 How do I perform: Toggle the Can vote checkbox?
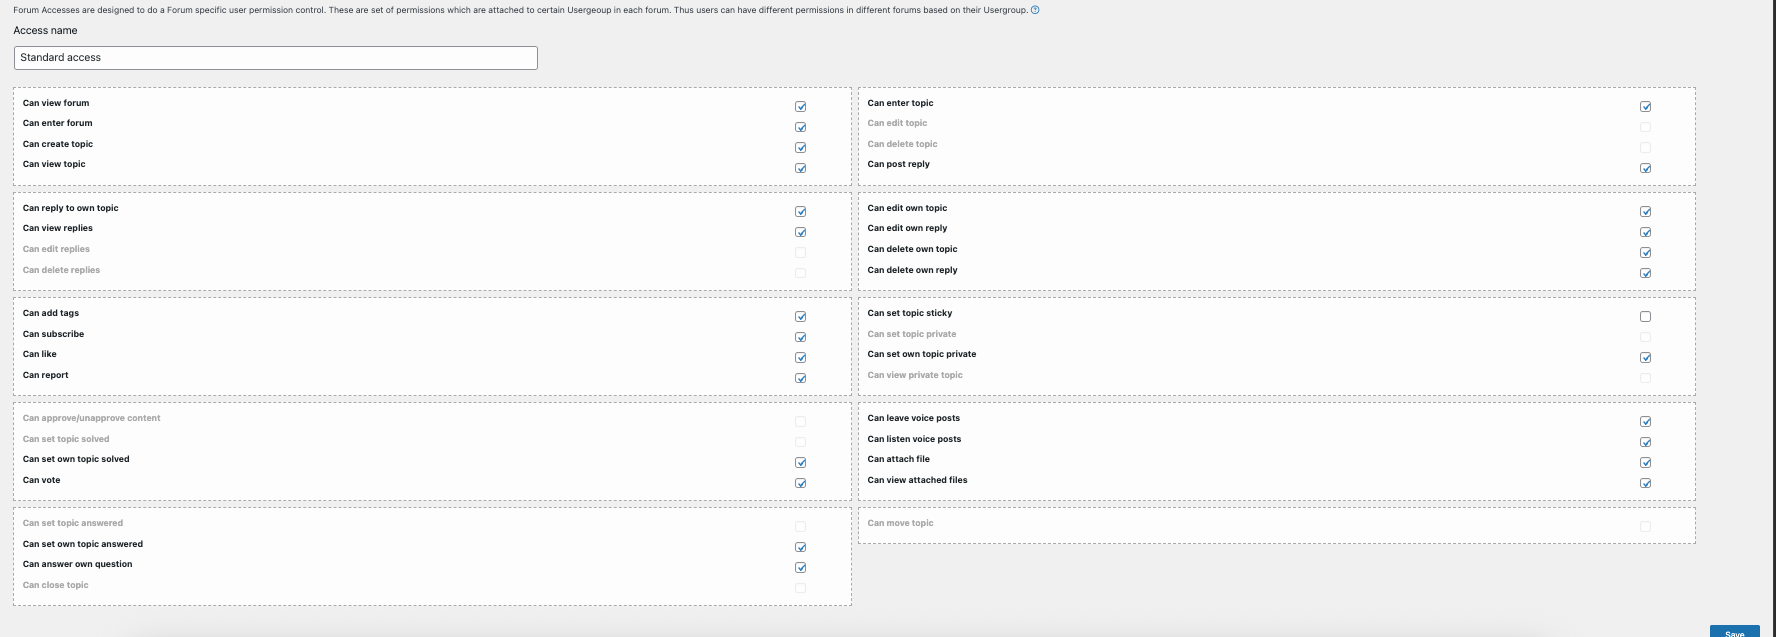pyautogui.click(x=800, y=483)
